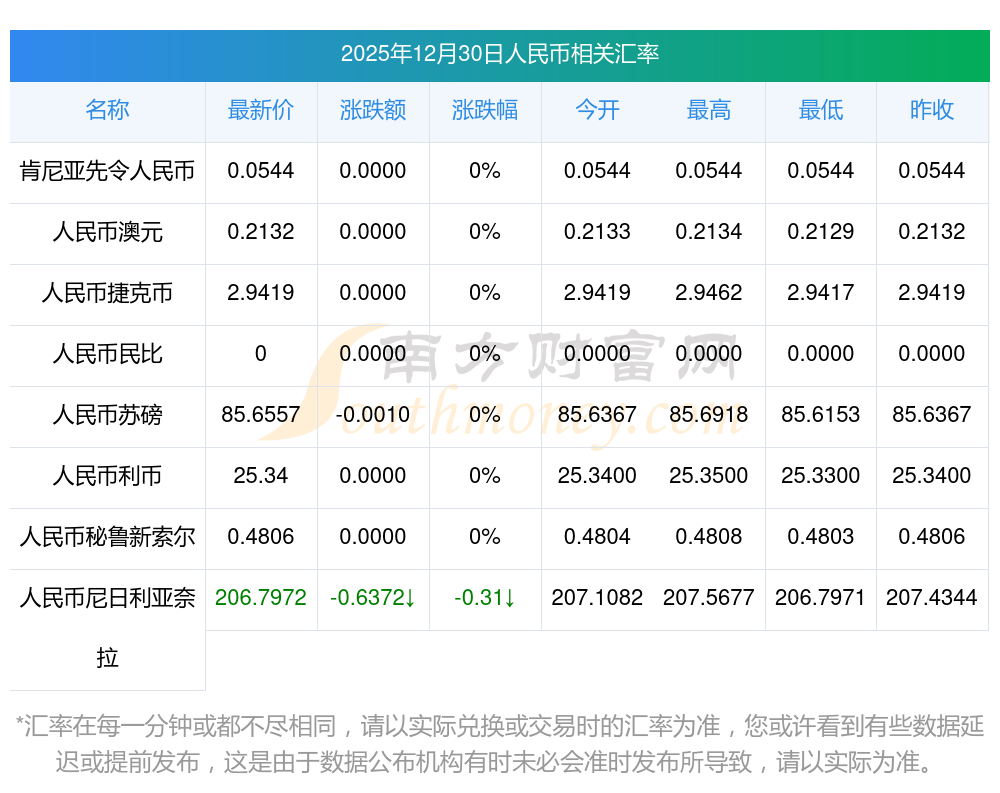Screen dimensions: 1000x793
Task: Click the 名称 column header
Action: (107, 110)
